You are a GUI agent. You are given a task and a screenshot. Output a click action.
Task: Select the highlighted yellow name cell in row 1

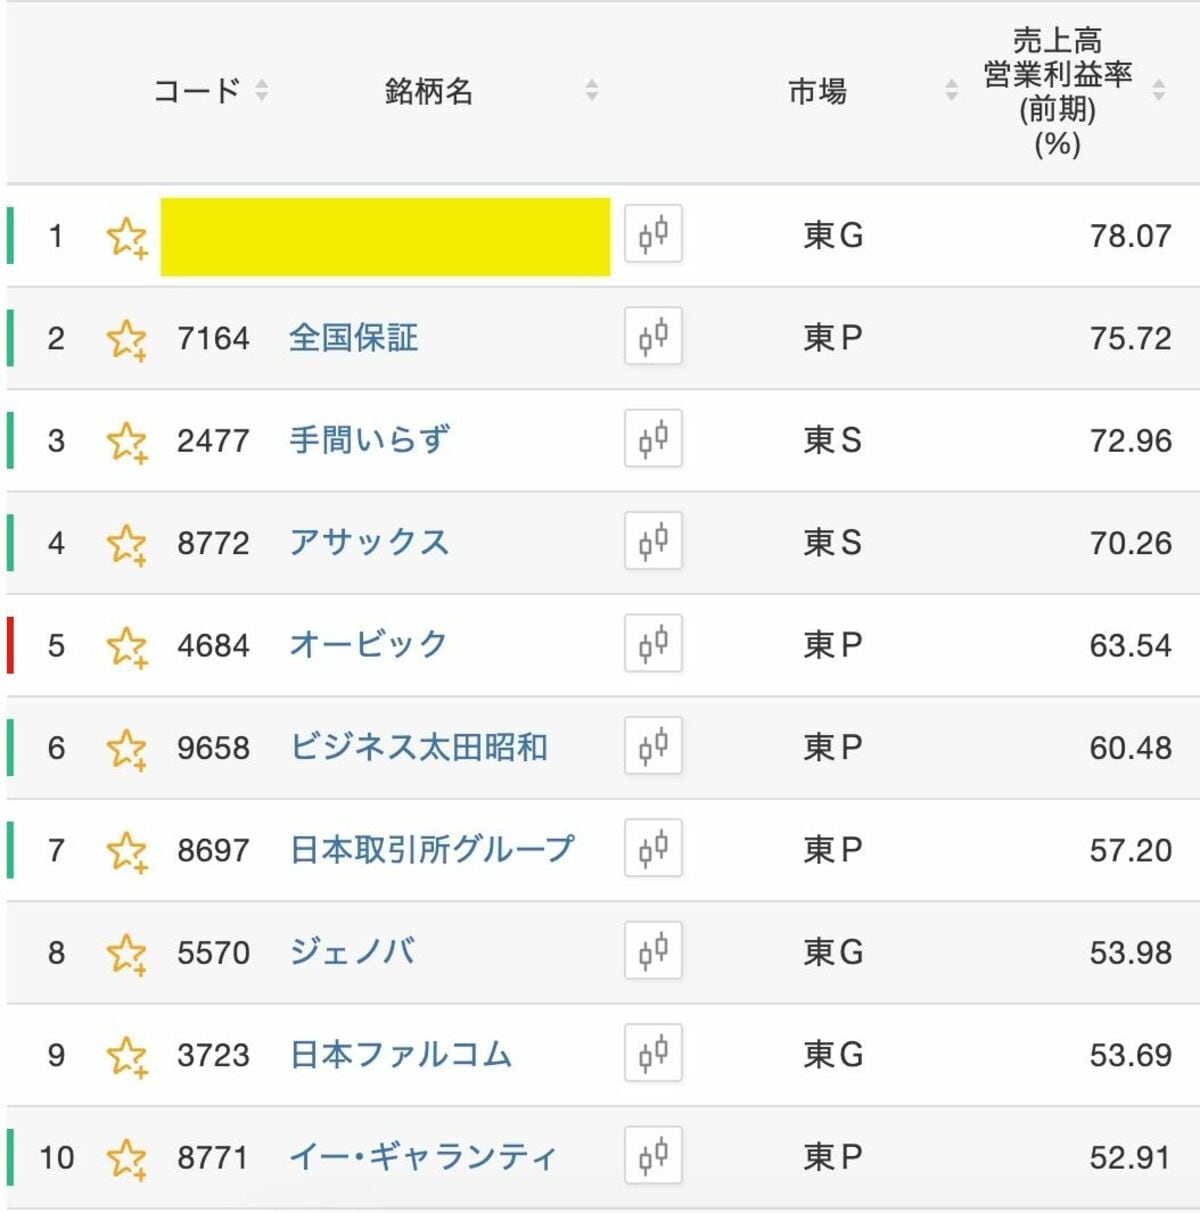pyautogui.click(x=385, y=234)
